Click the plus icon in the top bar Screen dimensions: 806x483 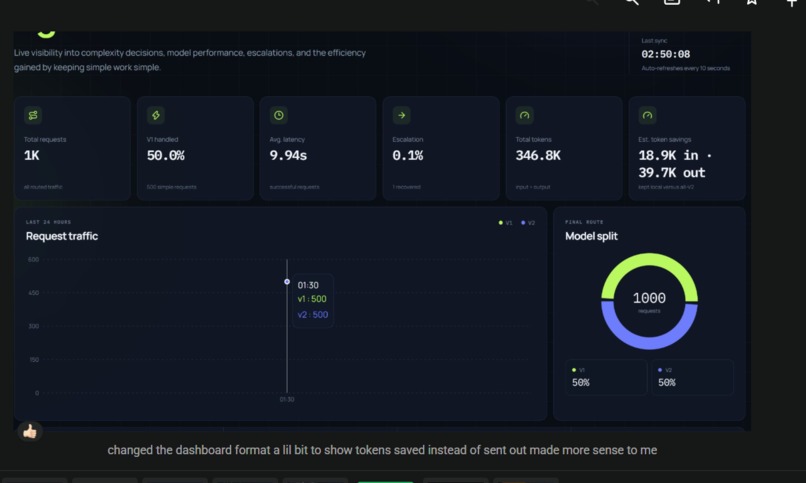pyautogui.click(x=792, y=3)
